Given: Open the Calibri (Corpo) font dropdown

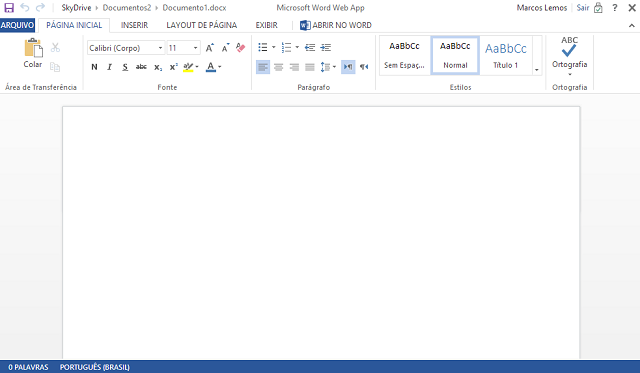Looking at the screenshot, I should 160,48.
